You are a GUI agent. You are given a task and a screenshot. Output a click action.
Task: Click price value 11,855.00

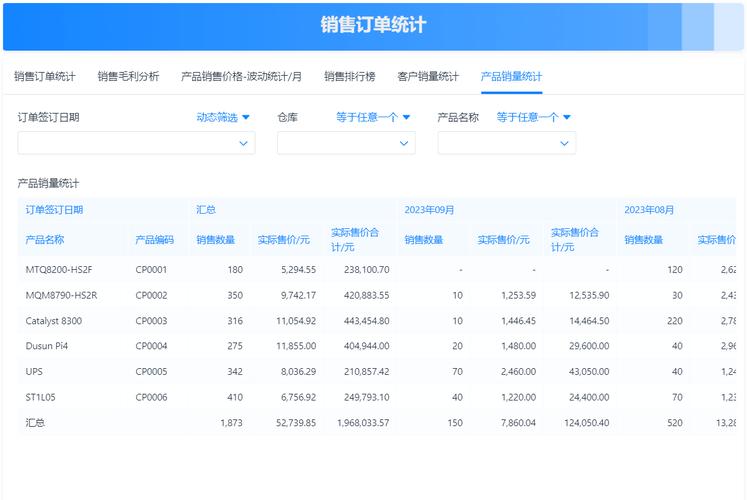(x=296, y=346)
